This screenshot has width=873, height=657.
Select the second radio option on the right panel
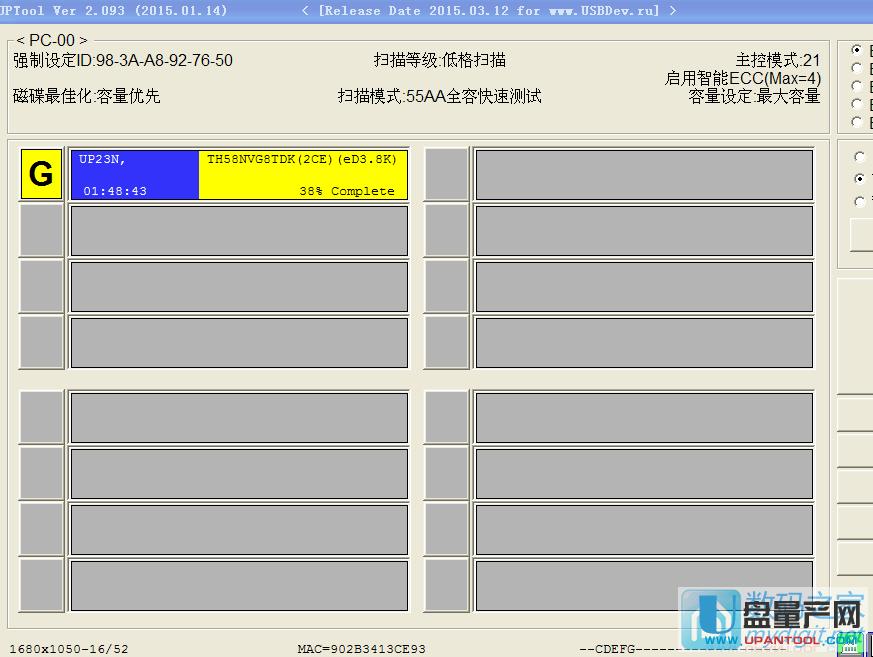tap(857, 67)
